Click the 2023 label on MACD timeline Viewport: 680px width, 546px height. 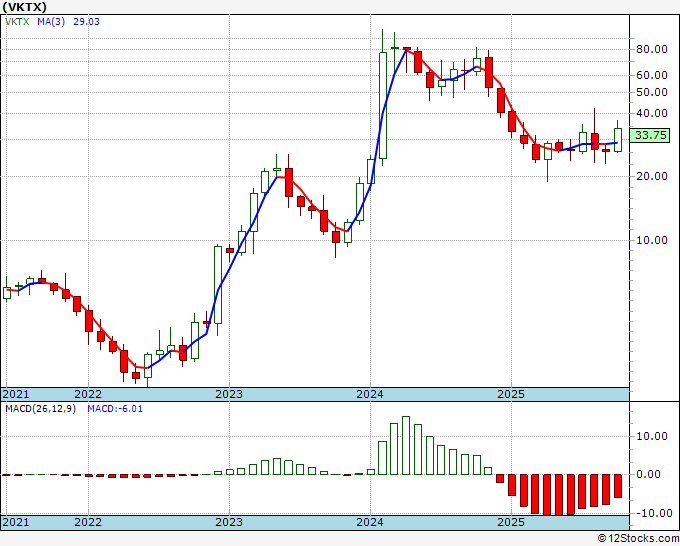tap(229, 522)
